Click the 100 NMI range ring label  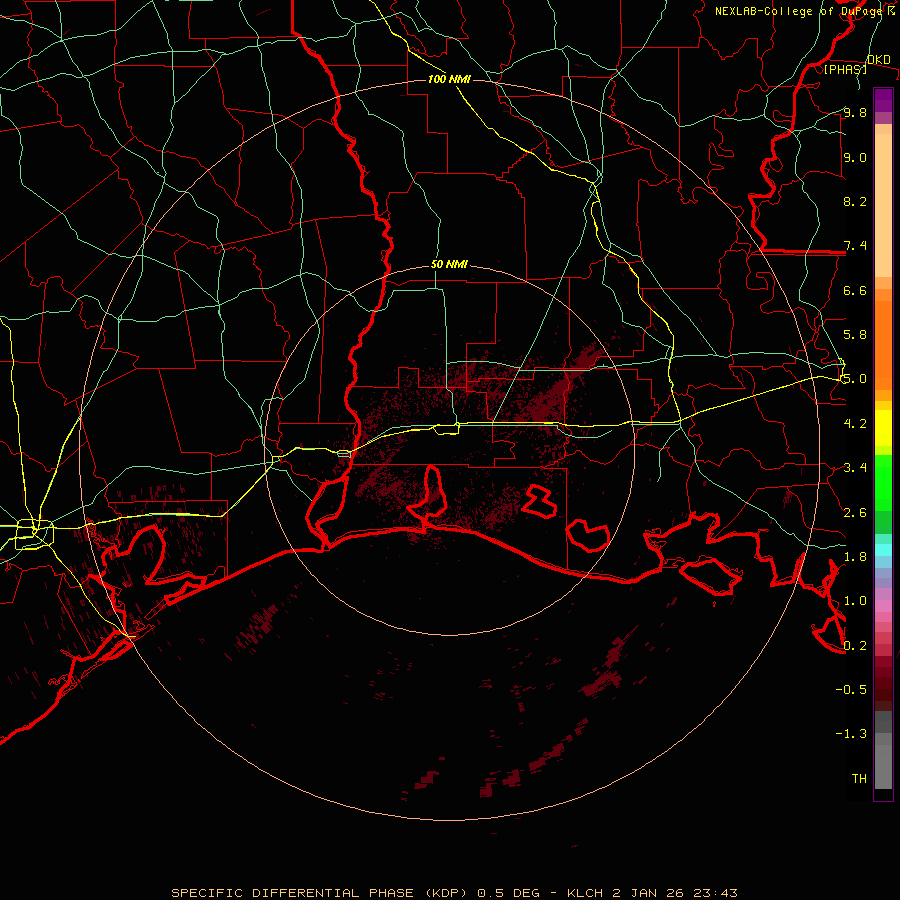449,79
